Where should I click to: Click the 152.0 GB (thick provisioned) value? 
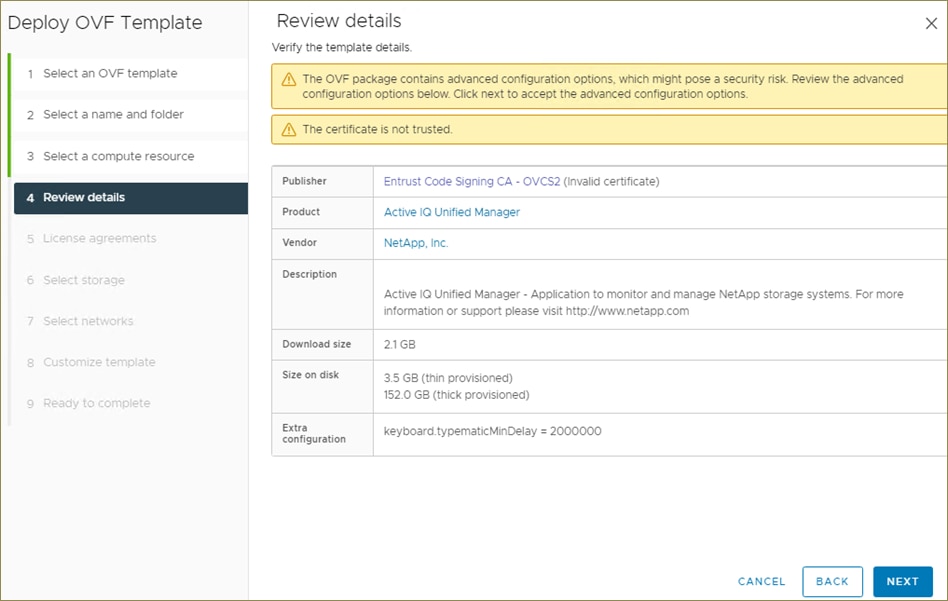pos(456,395)
